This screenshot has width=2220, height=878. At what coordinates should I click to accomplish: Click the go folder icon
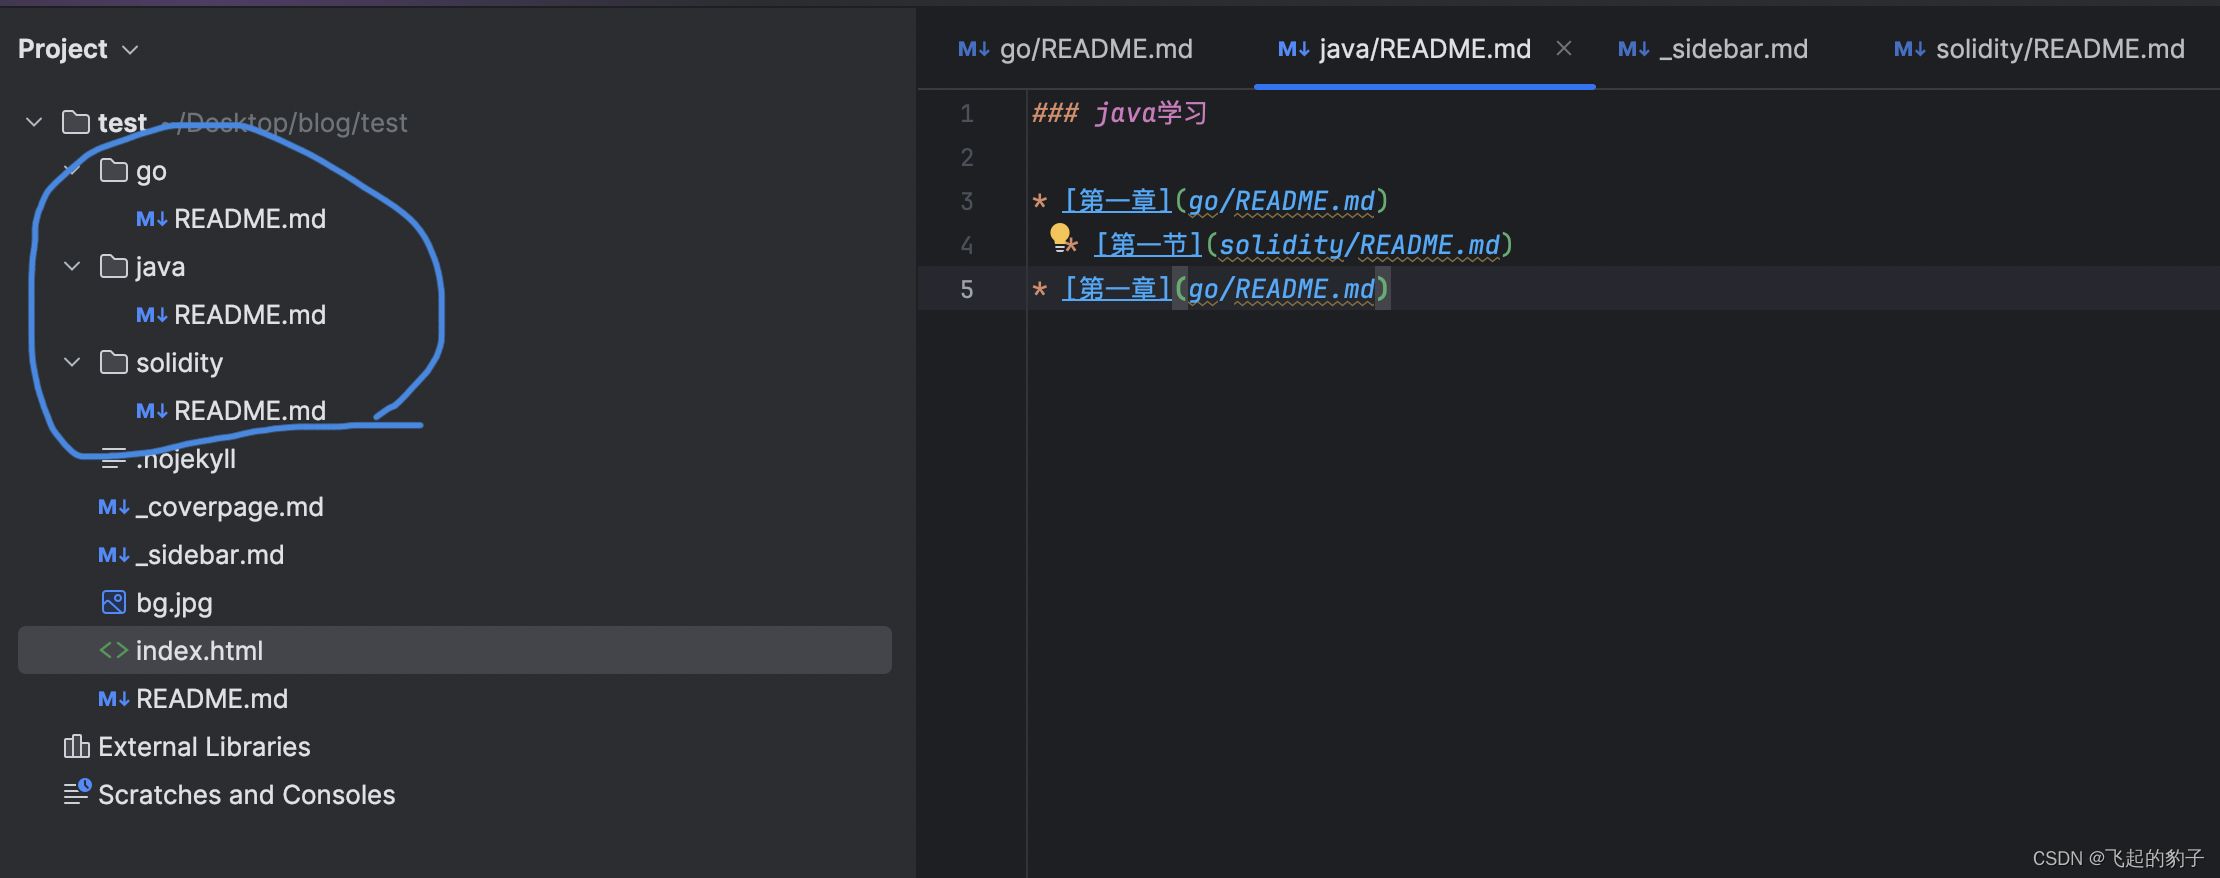tap(114, 171)
